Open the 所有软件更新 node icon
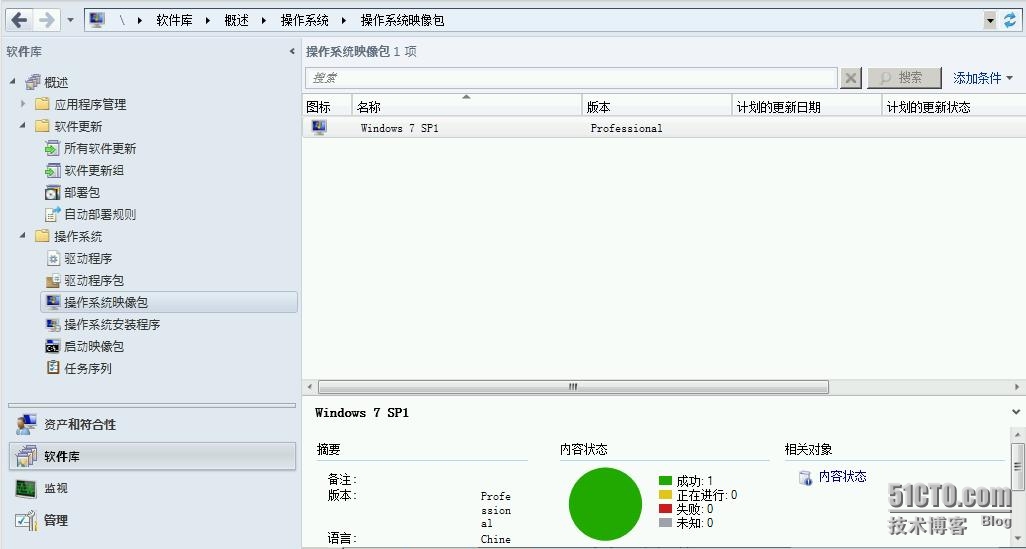This screenshot has width=1026, height=549. point(52,148)
